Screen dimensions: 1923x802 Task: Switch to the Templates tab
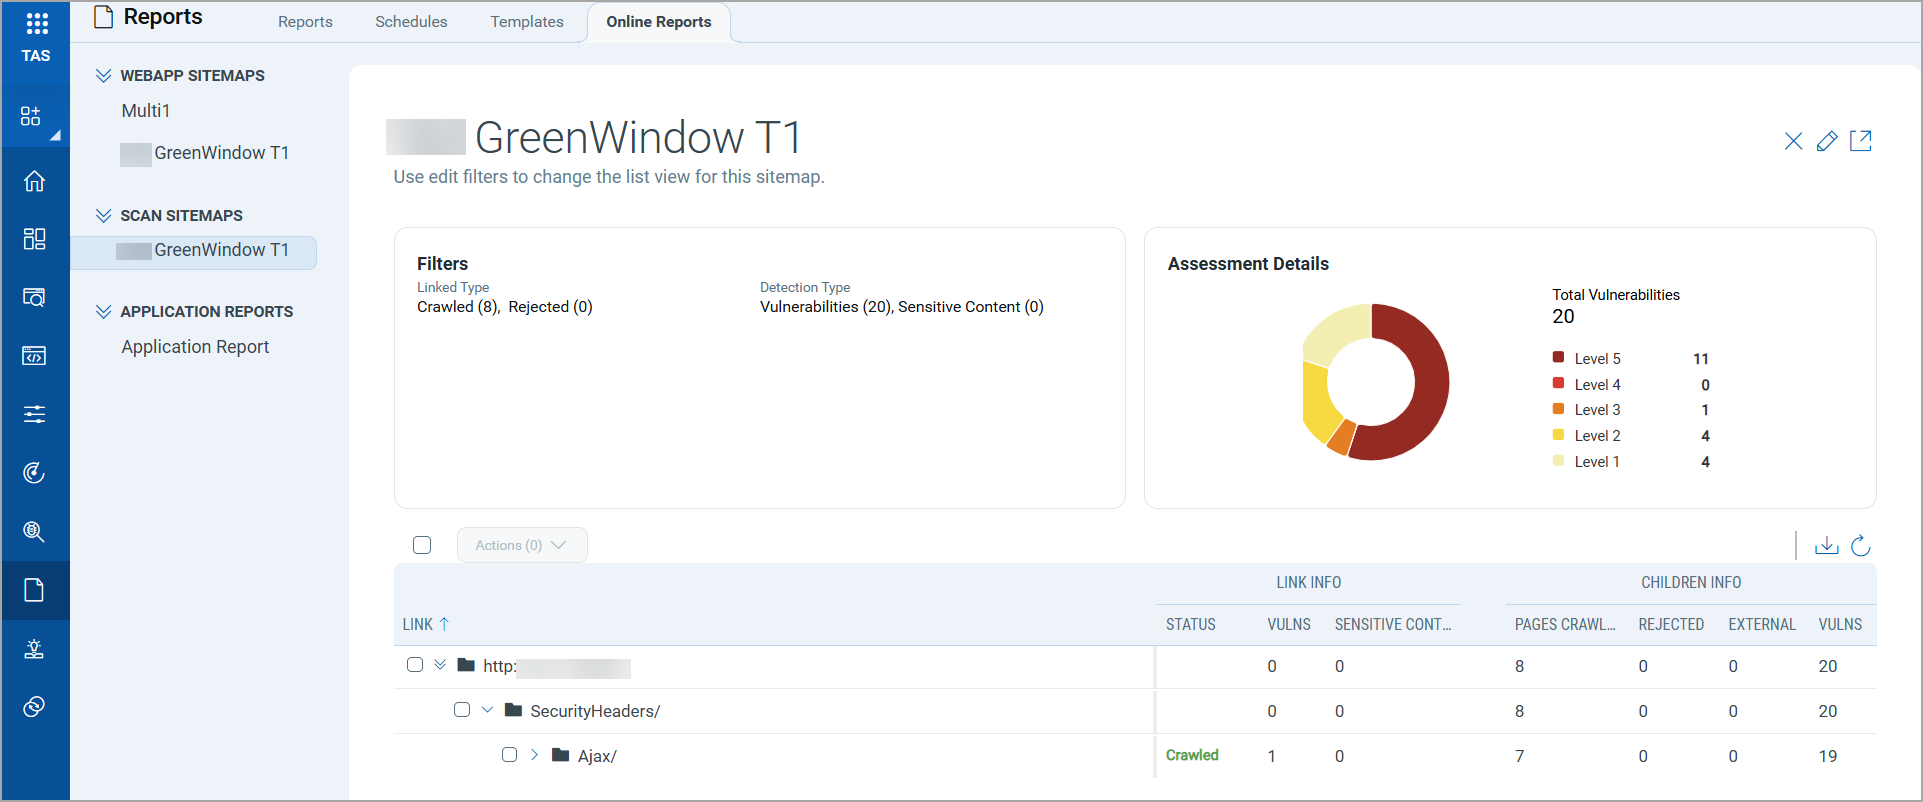[x=527, y=22]
